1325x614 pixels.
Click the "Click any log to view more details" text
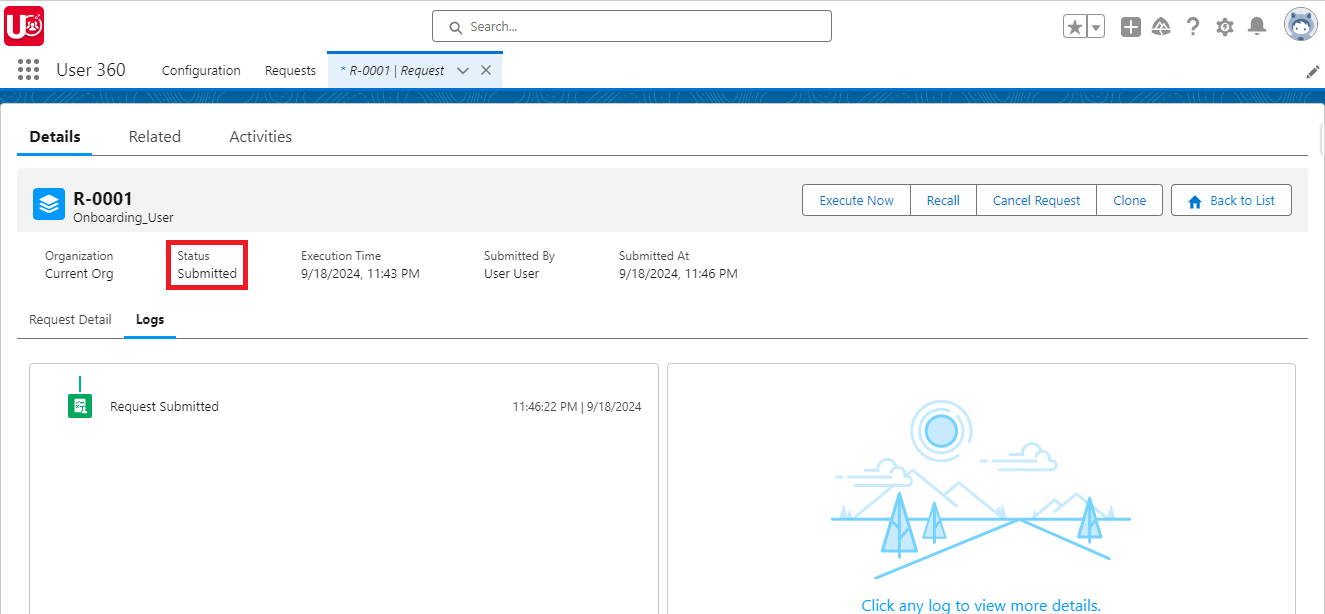(981, 605)
